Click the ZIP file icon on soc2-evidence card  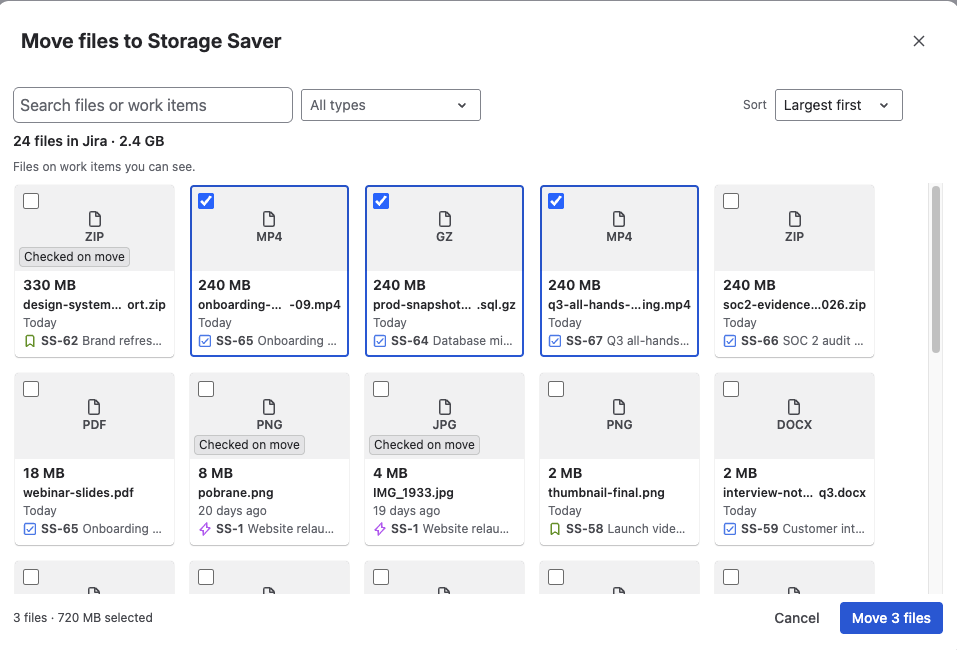tap(794, 219)
